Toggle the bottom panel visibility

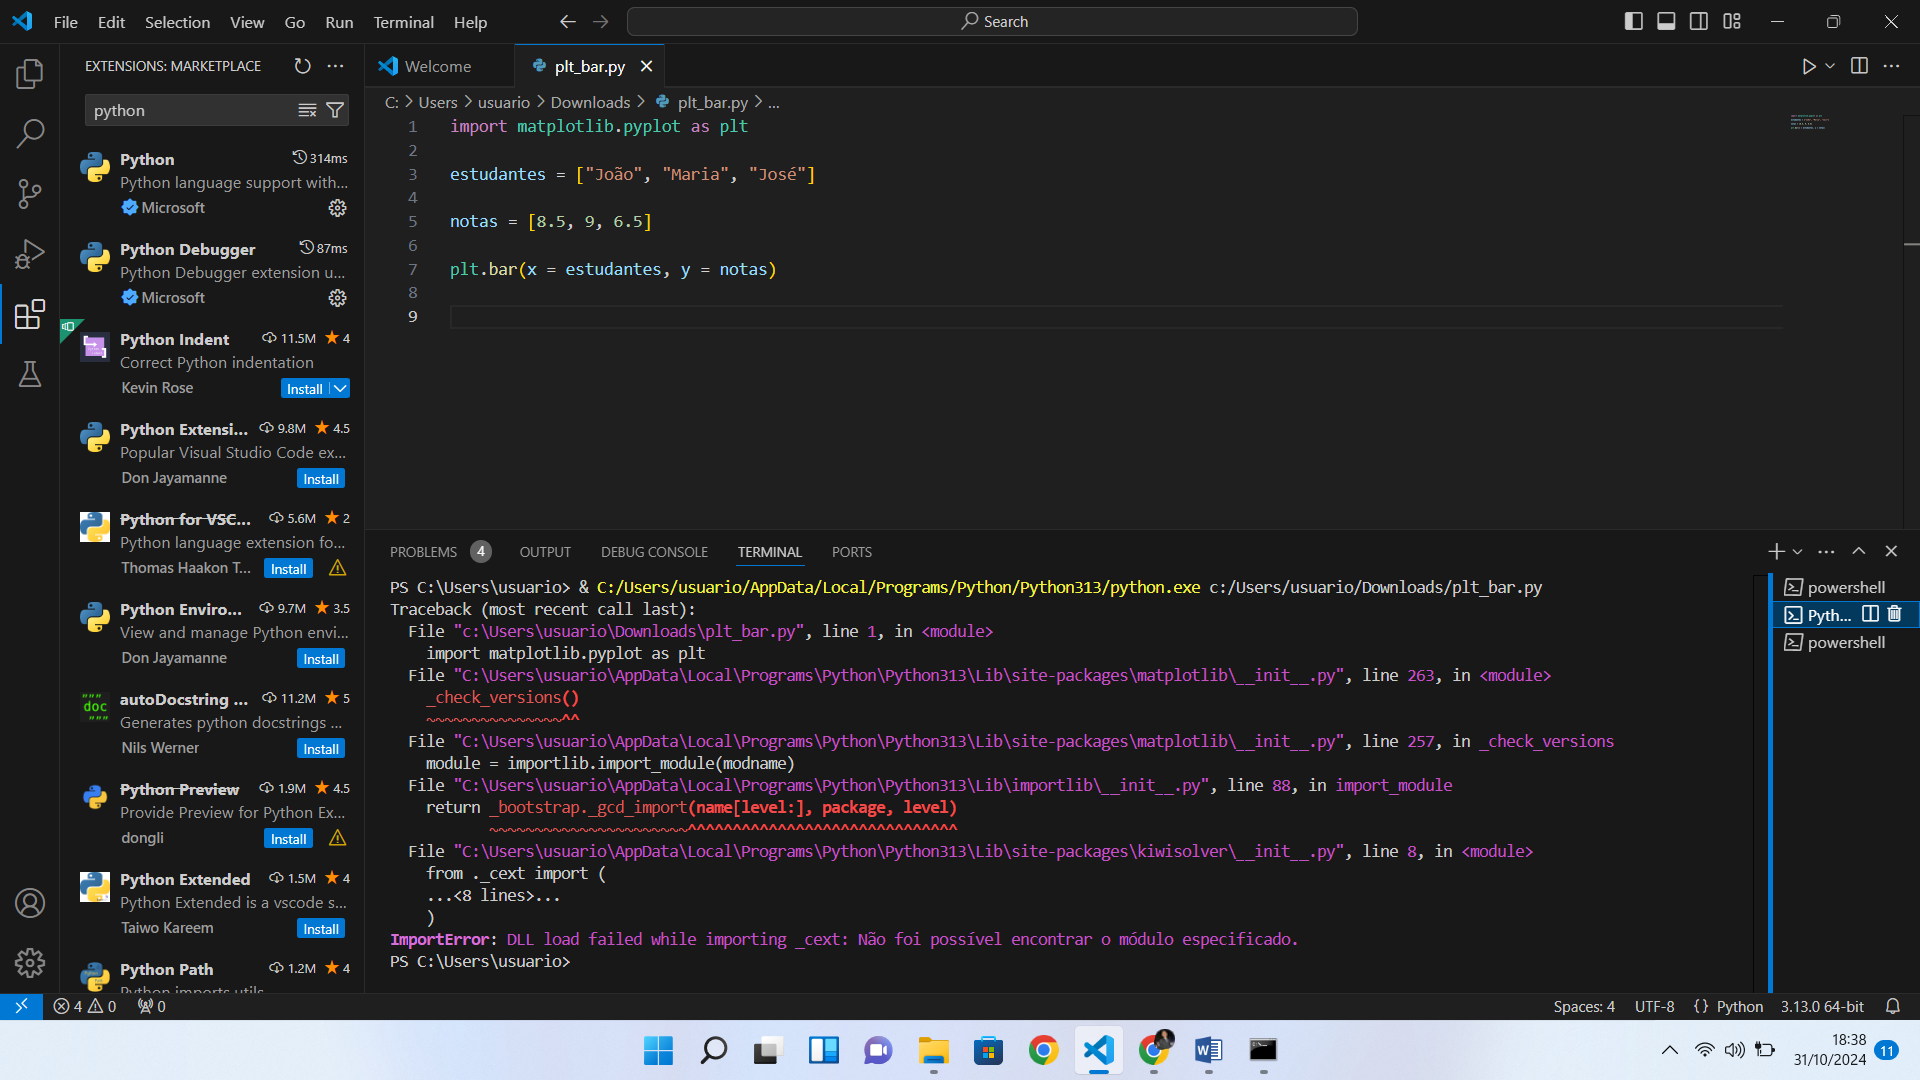click(x=1666, y=21)
